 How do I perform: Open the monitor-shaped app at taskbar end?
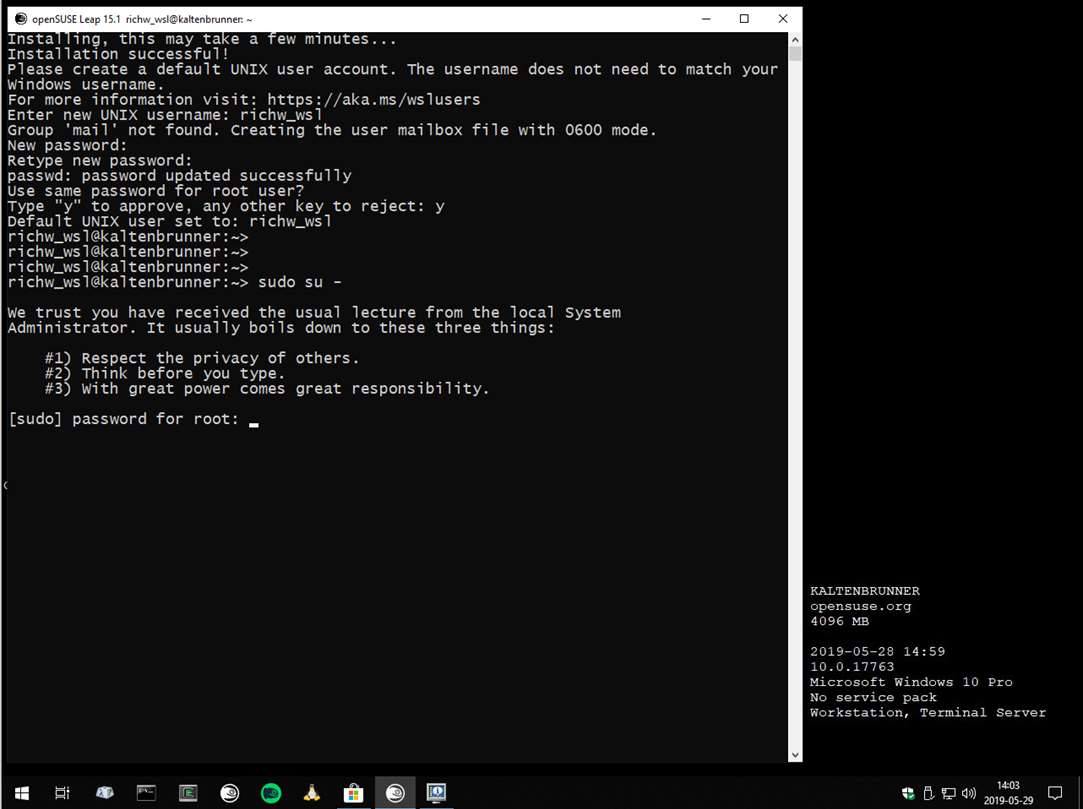tap(436, 793)
